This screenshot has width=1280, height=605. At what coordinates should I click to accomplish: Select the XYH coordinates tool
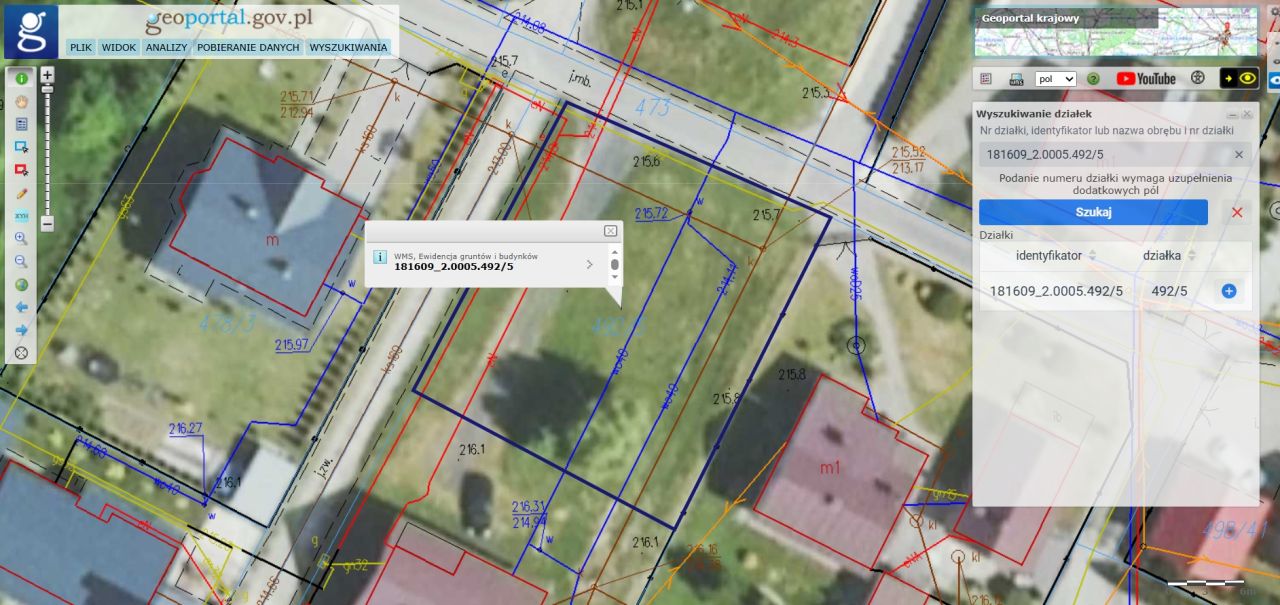click(x=21, y=216)
